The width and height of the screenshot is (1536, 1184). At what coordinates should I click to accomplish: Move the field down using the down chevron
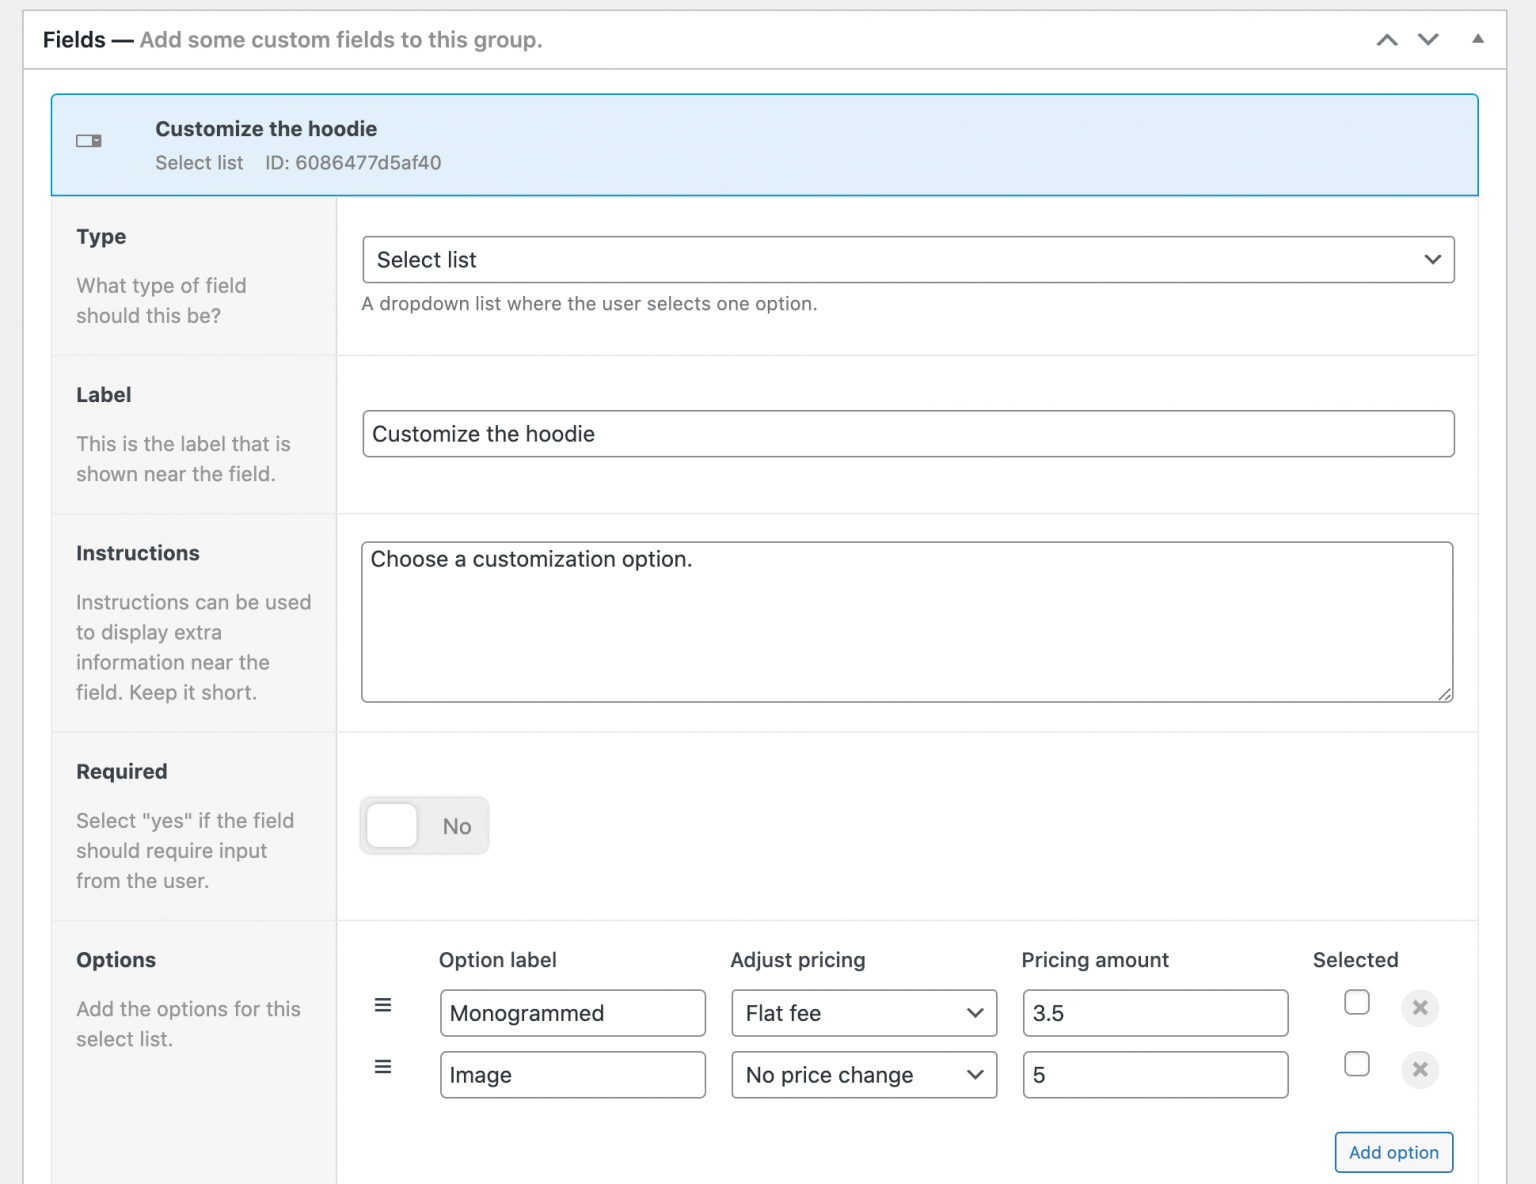pyautogui.click(x=1428, y=40)
